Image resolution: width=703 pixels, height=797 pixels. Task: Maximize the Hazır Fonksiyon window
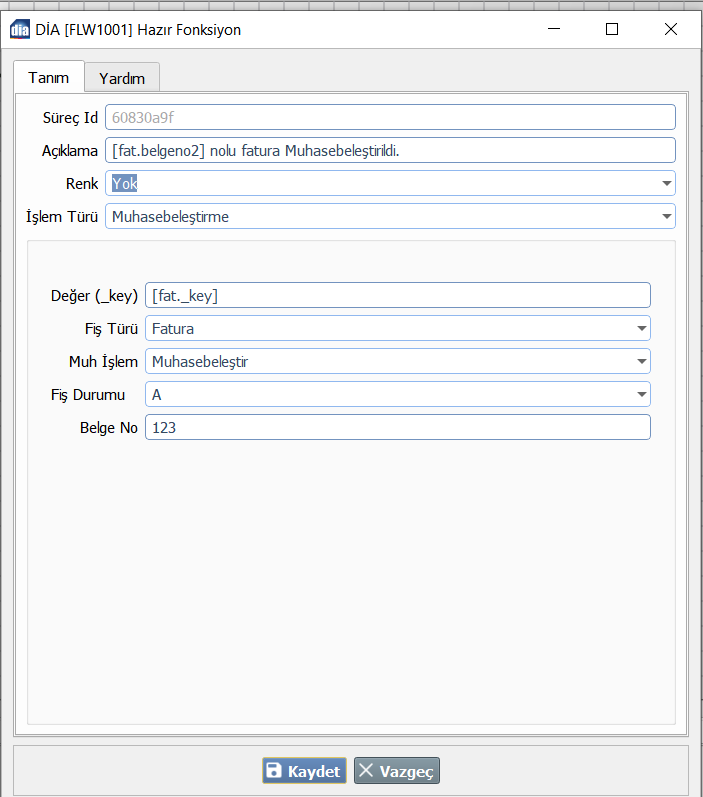pyautogui.click(x=612, y=29)
